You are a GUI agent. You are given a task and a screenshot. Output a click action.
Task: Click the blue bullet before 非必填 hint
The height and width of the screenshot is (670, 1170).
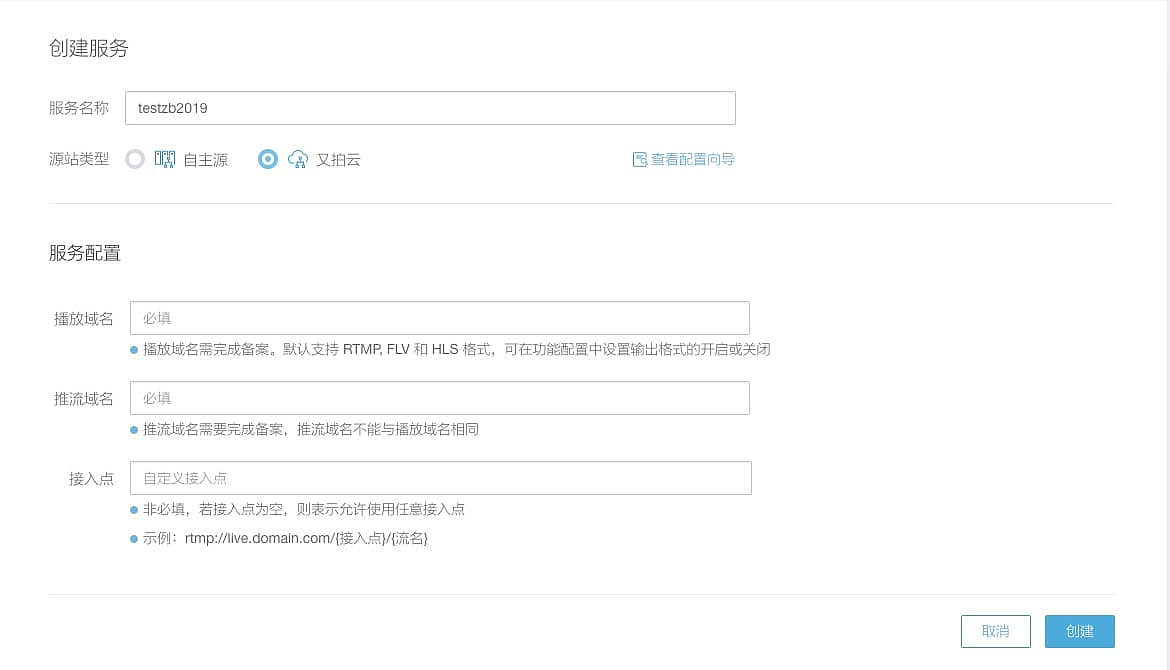(x=134, y=510)
